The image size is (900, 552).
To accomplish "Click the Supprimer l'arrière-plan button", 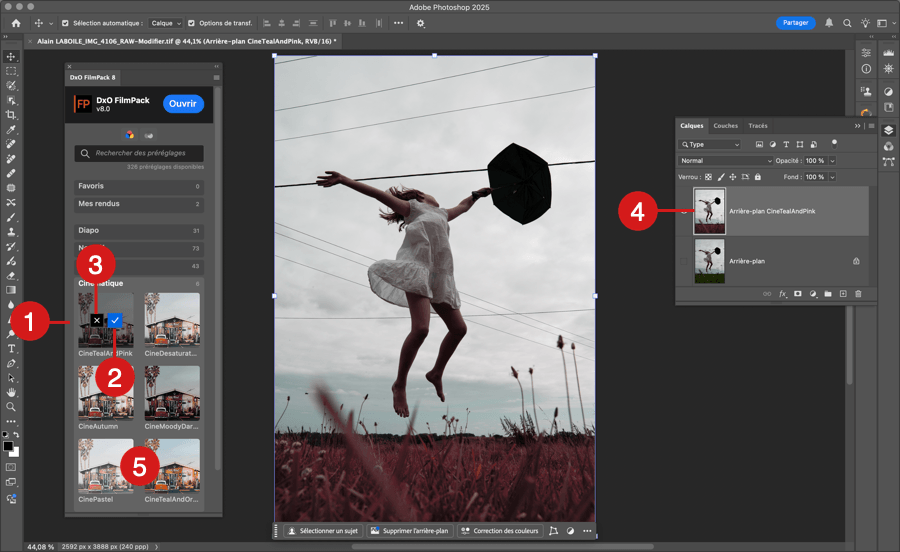I will (x=409, y=531).
